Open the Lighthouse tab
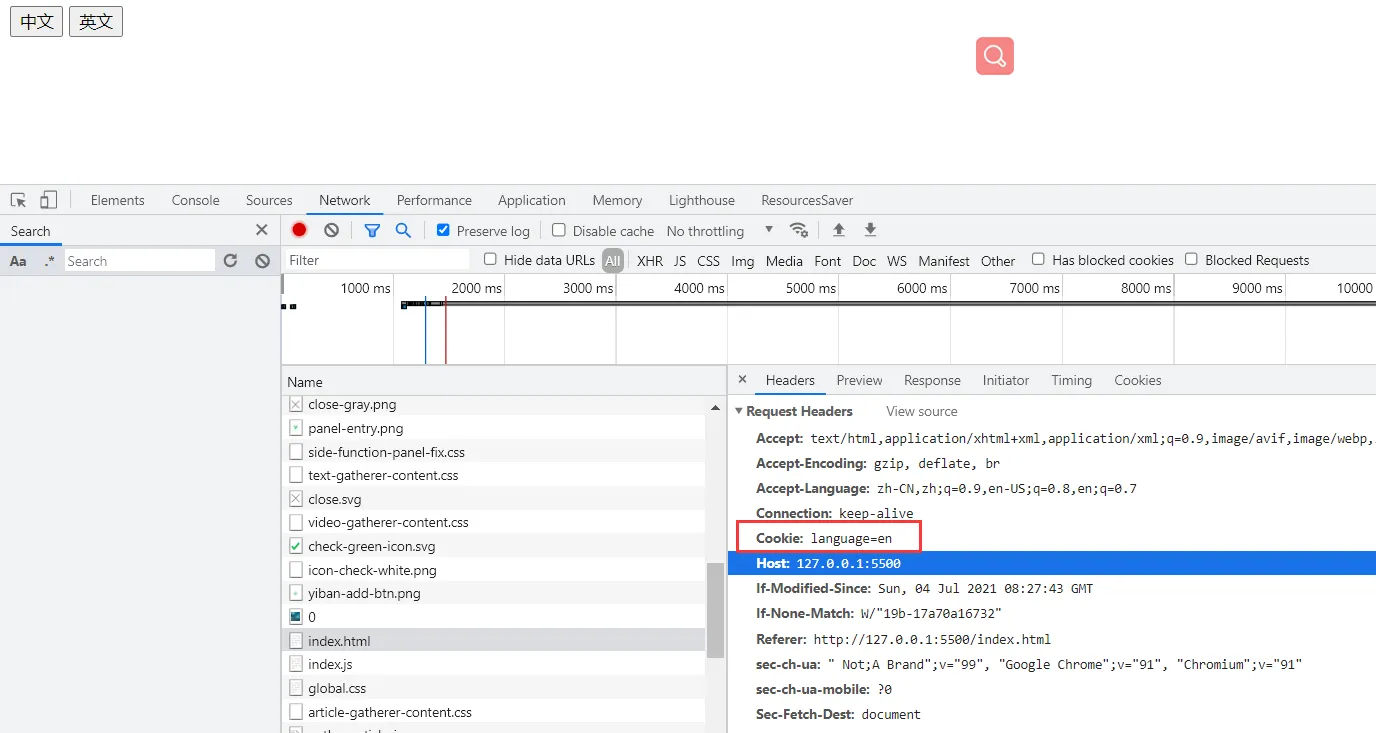The image size is (1376, 733). [x=702, y=200]
